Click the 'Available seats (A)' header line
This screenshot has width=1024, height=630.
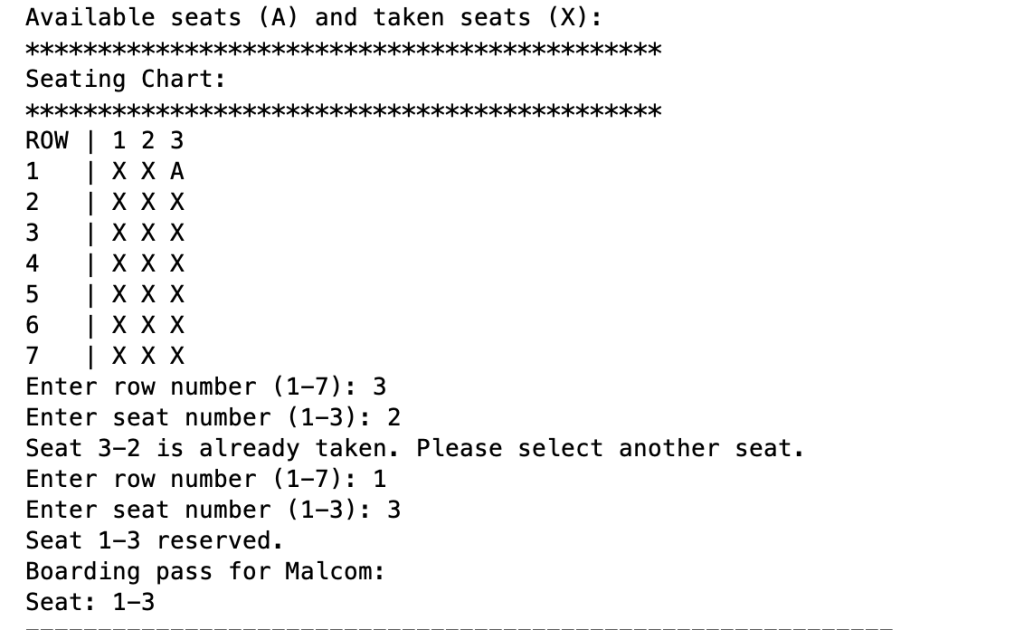[x=313, y=18]
